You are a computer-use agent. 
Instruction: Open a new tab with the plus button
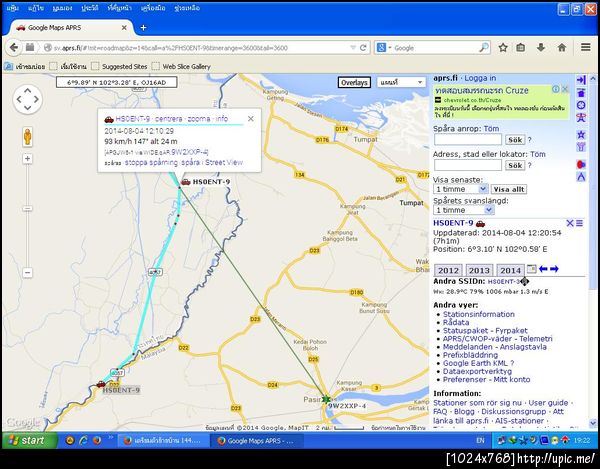click(x=143, y=28)
